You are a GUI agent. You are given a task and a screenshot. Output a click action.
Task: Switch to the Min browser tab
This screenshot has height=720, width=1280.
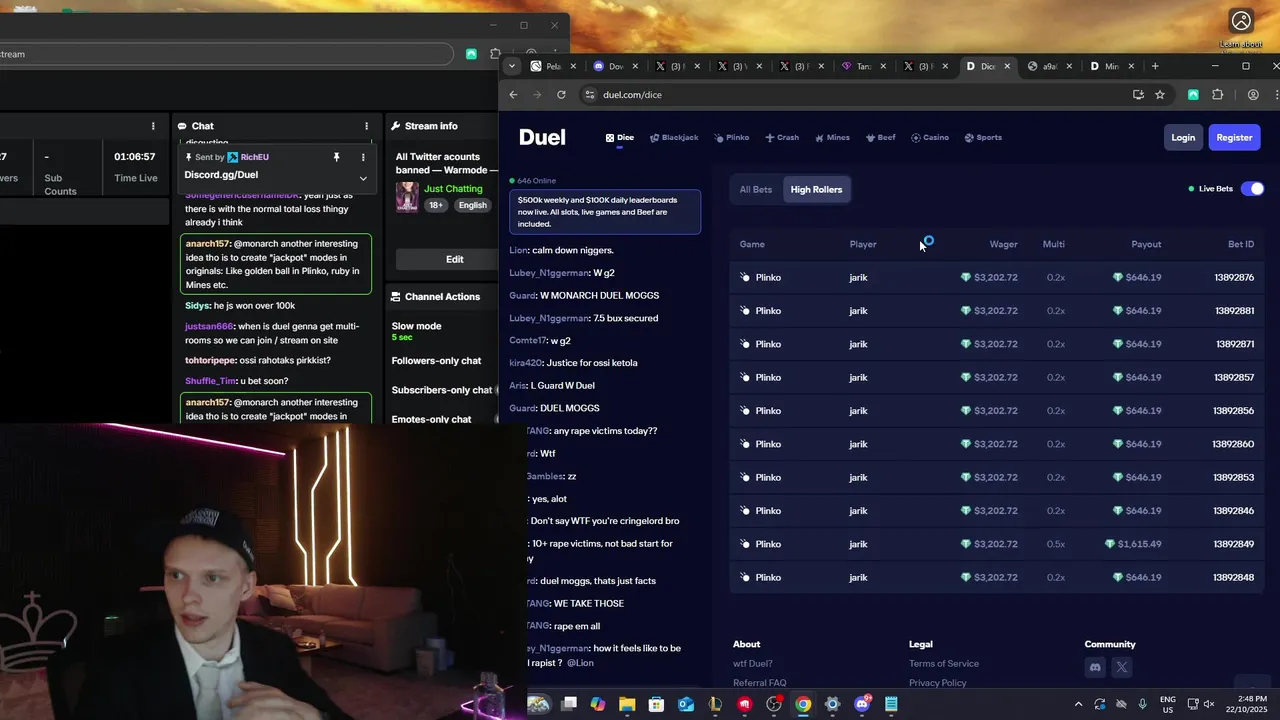(x=1110, y=66)
